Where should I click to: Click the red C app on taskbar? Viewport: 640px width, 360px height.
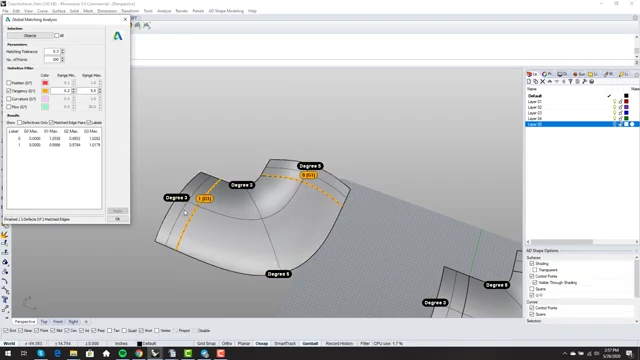pyautogui.click(x=221, y=353)
